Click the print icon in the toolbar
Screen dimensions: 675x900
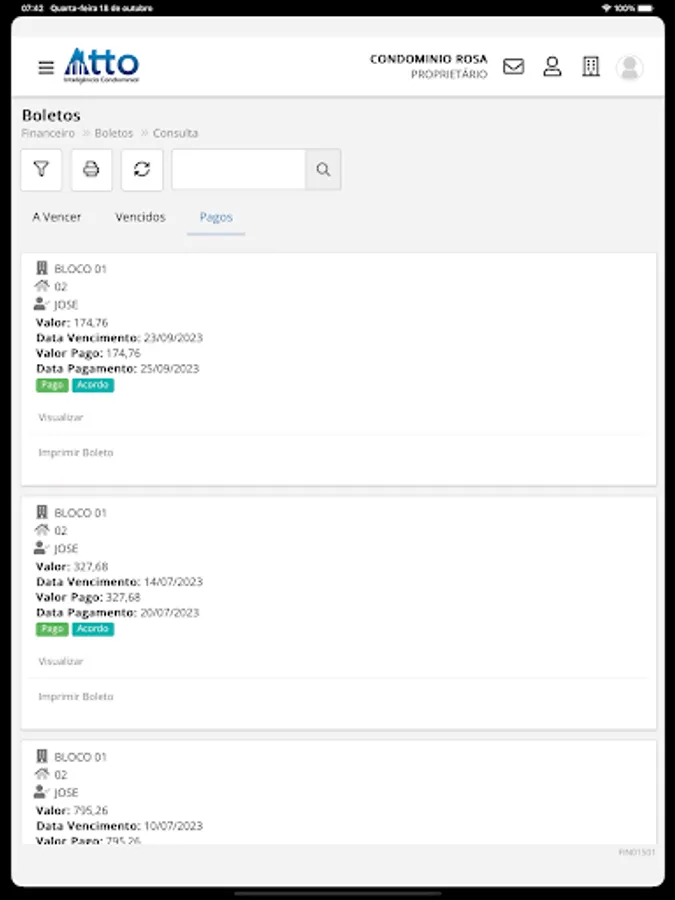pos(91,169)
